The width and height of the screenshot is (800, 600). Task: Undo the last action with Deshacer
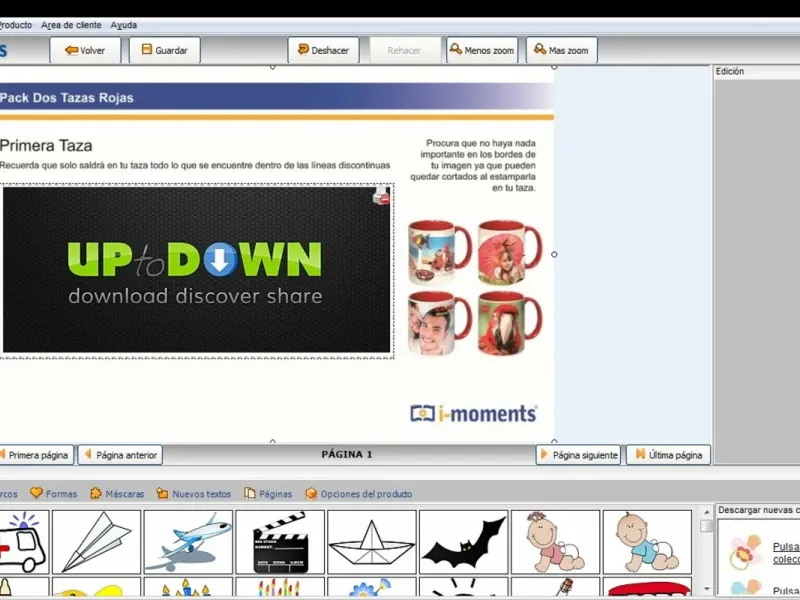[x=323, y=50]
